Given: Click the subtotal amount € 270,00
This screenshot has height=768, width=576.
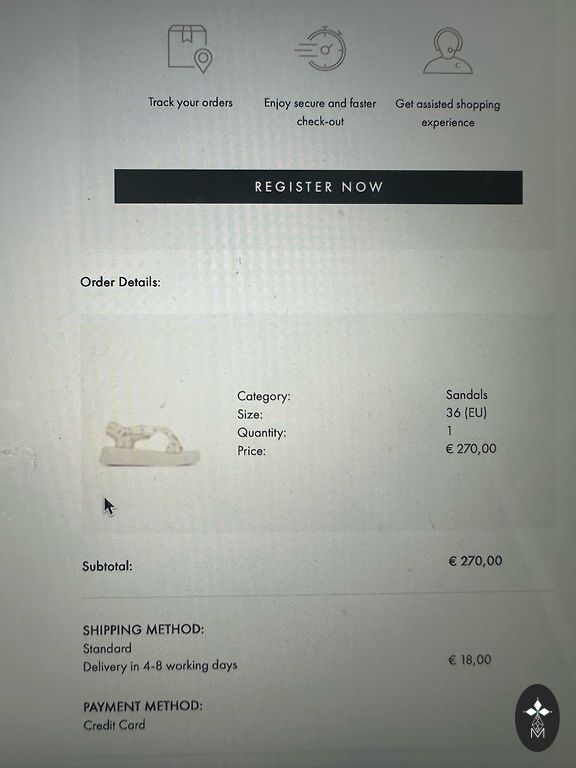Looking at the screenshot, I should coord(475,560).
